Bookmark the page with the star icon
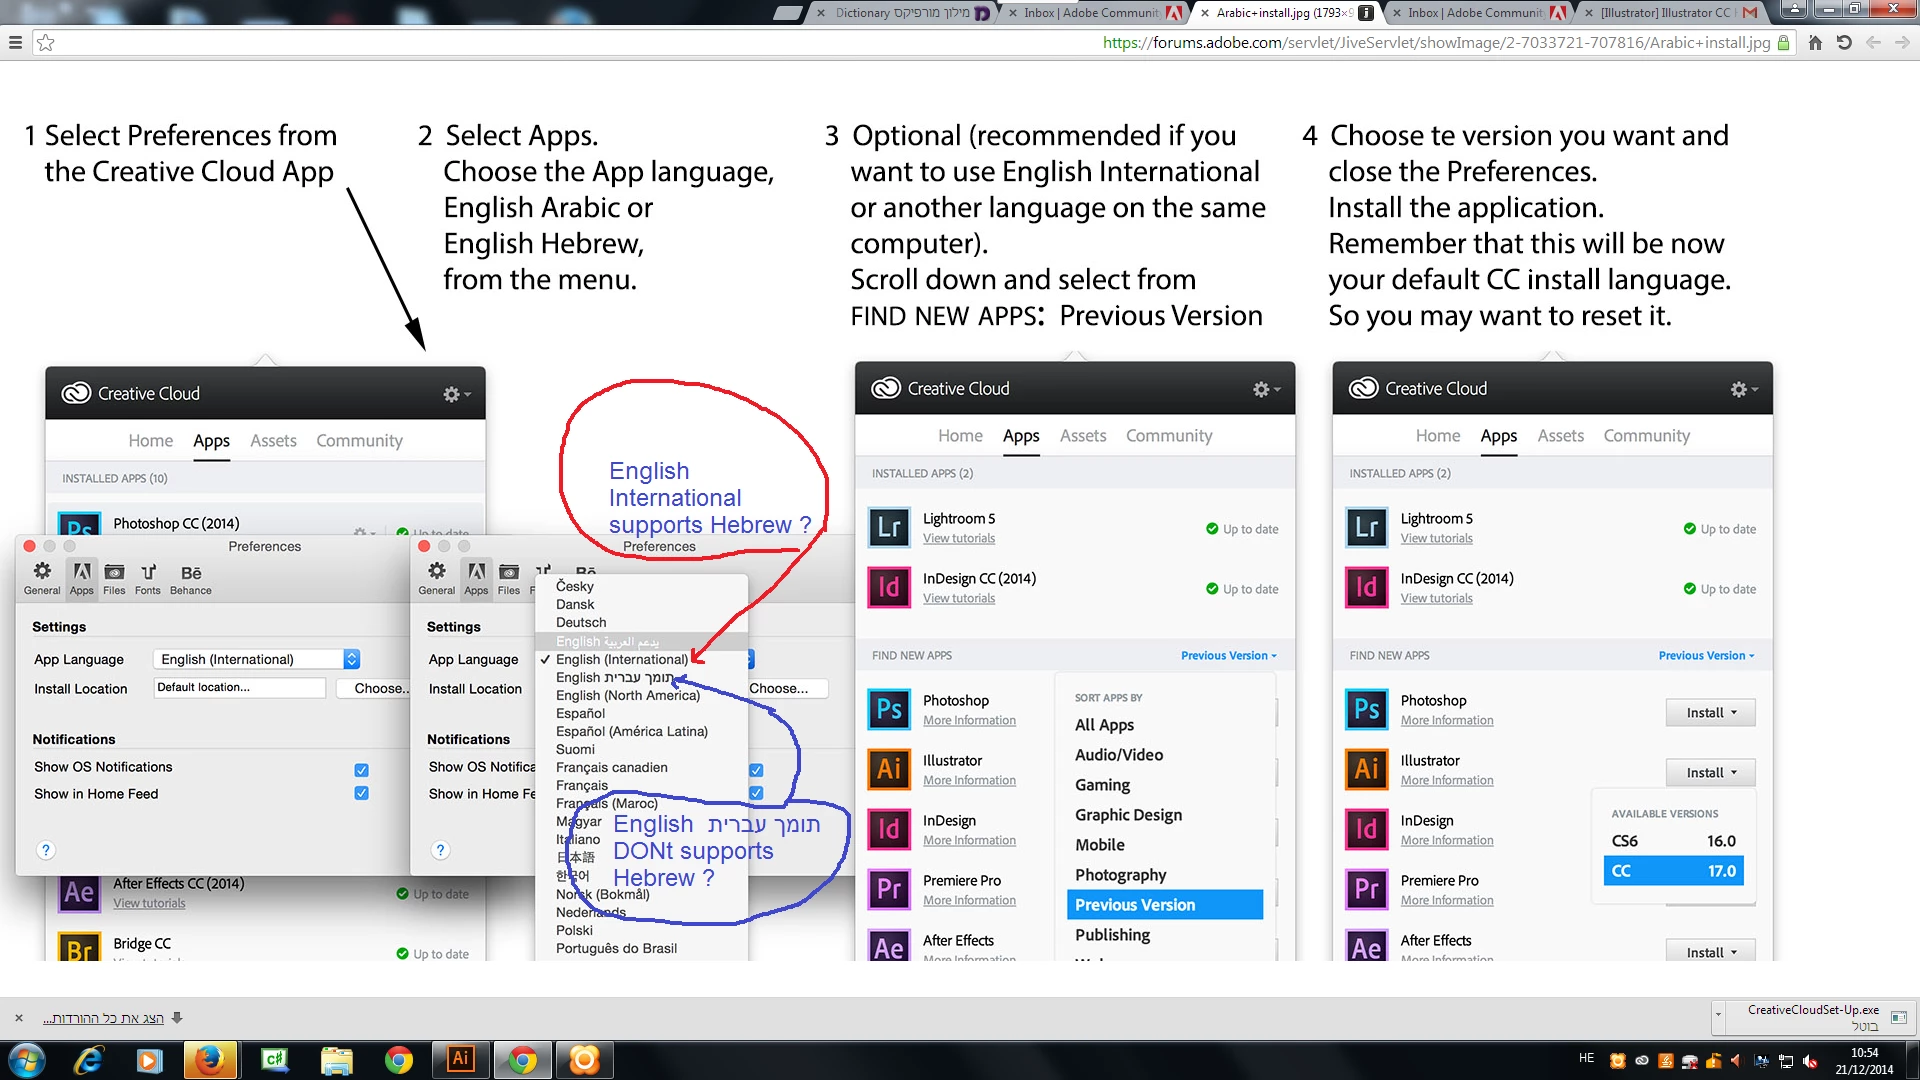Image resolution: width=1920 pixels, height=1080 pixels. pos(45,43)
